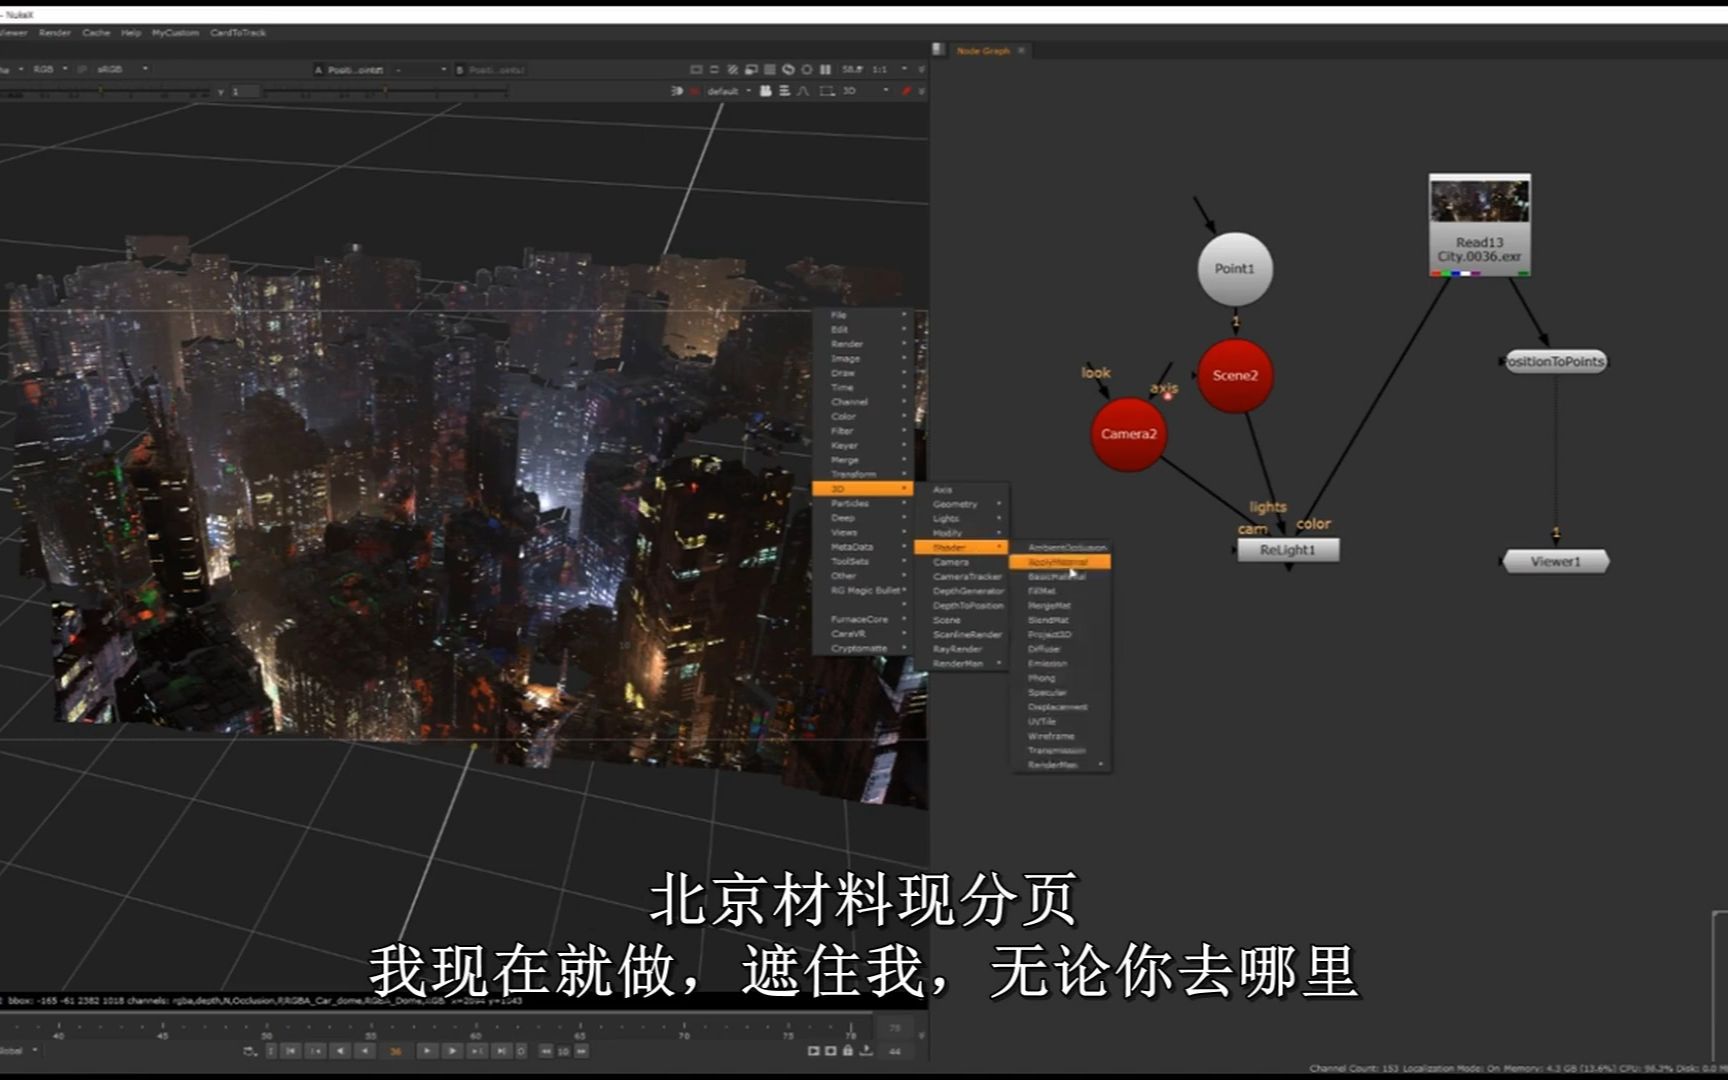Image resolution: width=1728 pixels, height=1080 pixels.
Task: Select the CameraTracker node entry
Action: point(967,577)
